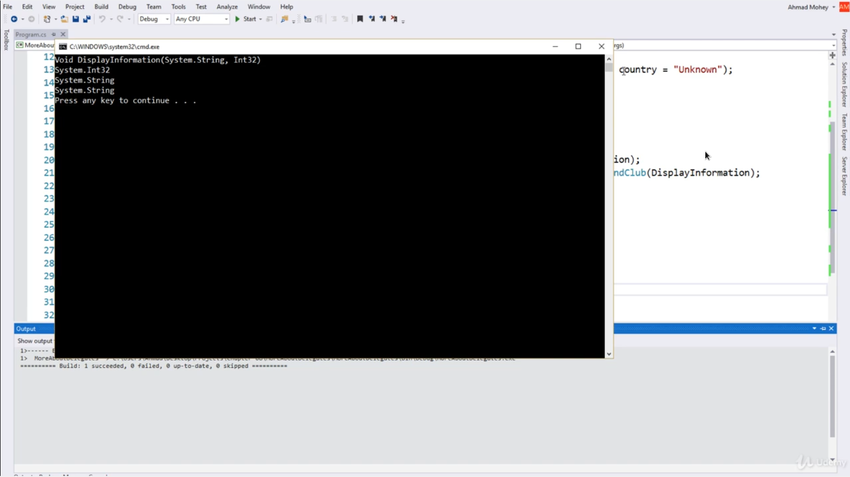Open the Any CPU platform dropdown
The image size is (850, 477).
tap(202, 19)
